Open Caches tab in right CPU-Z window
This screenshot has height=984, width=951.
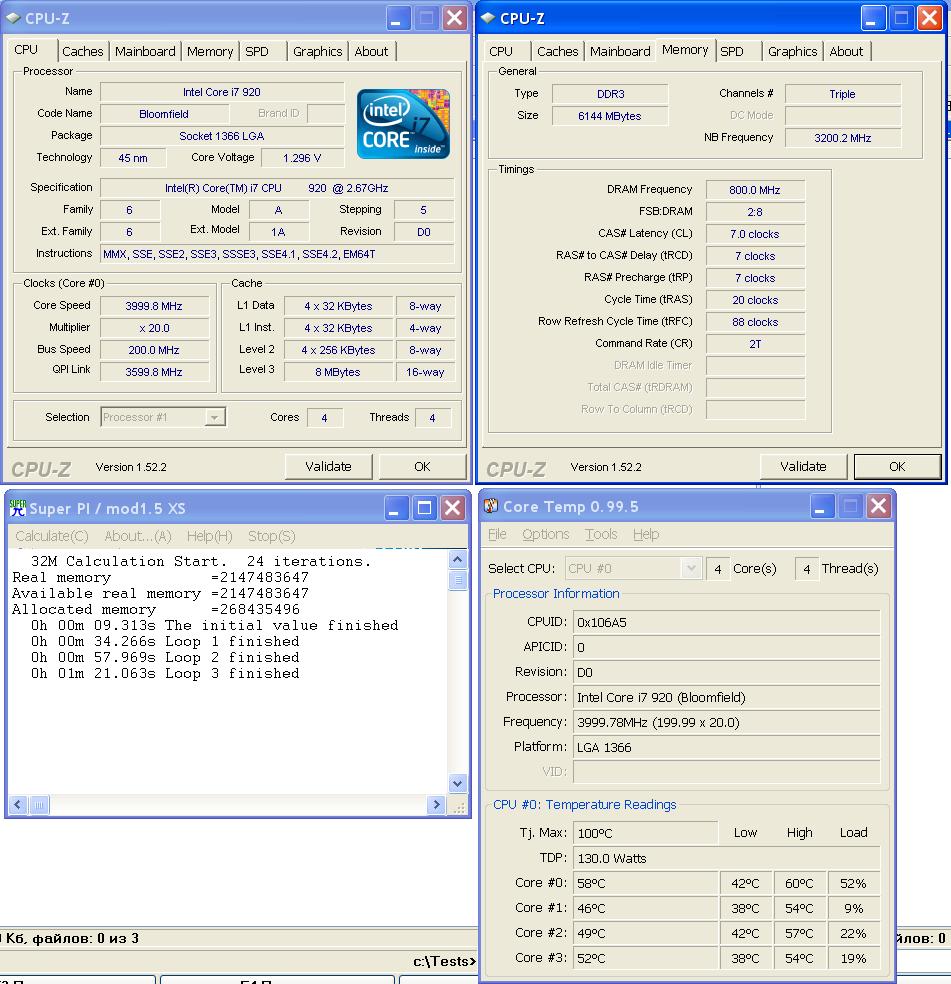[557, 51]
